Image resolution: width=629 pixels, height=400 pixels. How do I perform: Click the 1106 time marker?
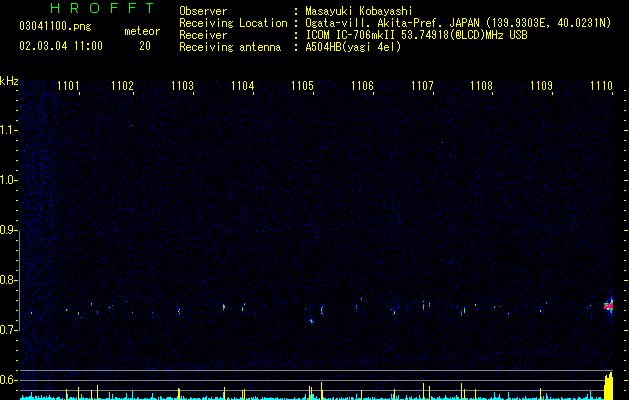(362, 86)
